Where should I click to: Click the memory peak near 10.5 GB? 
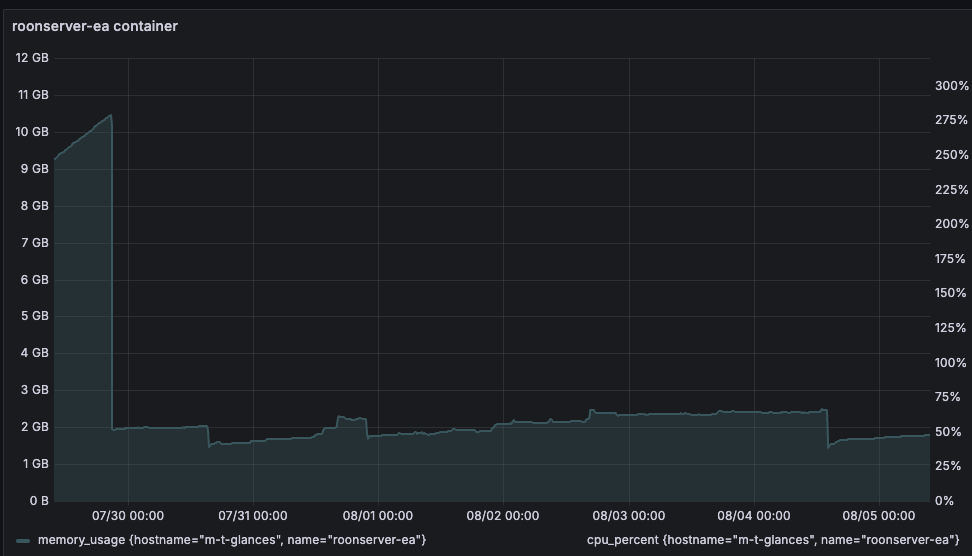click(109, 116)
